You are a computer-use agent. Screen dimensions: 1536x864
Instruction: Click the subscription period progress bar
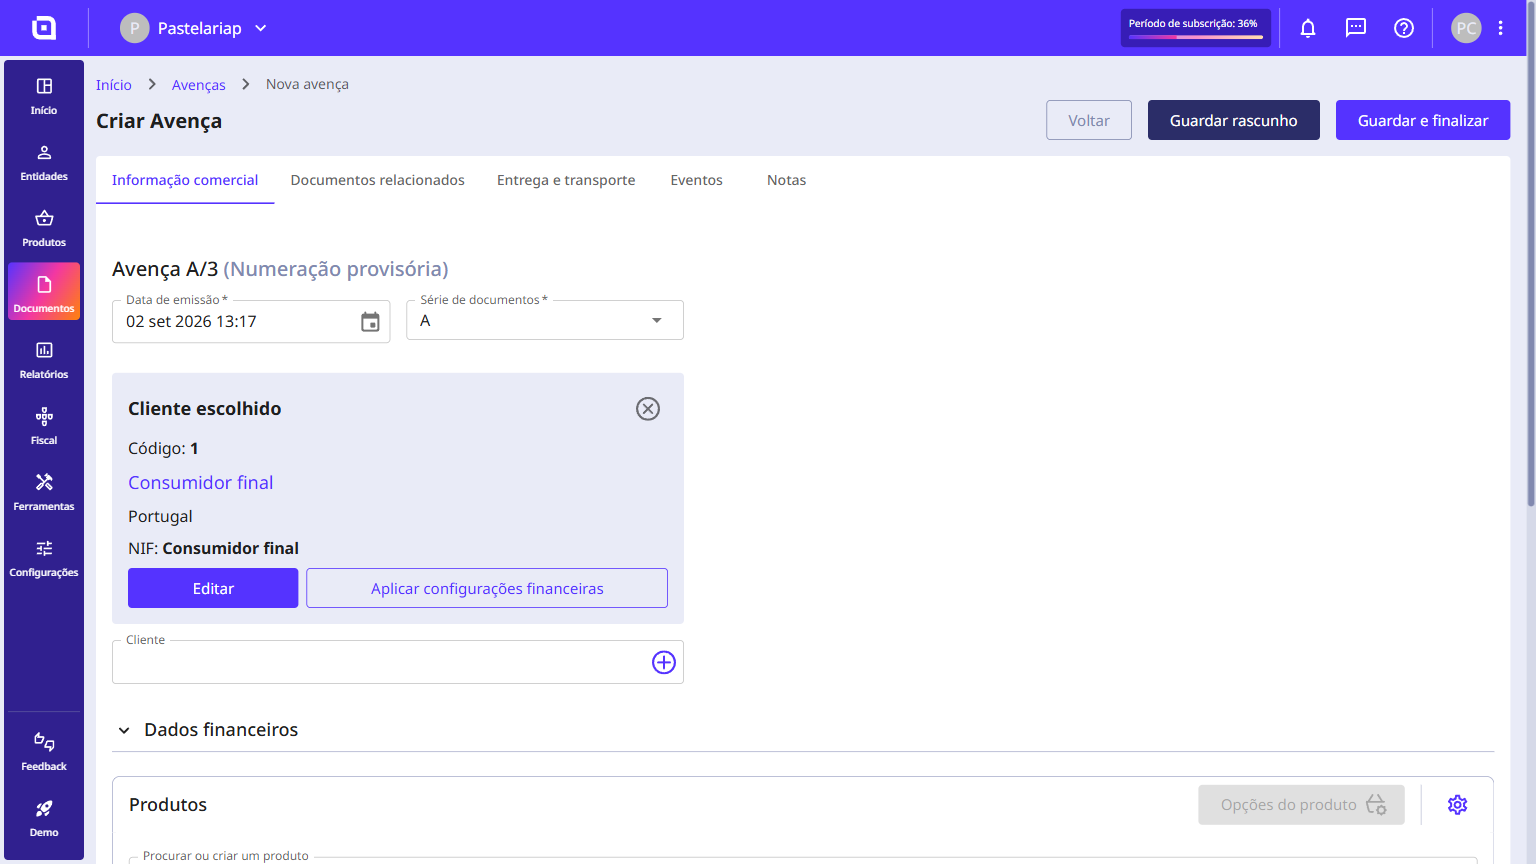(1196, 37)
